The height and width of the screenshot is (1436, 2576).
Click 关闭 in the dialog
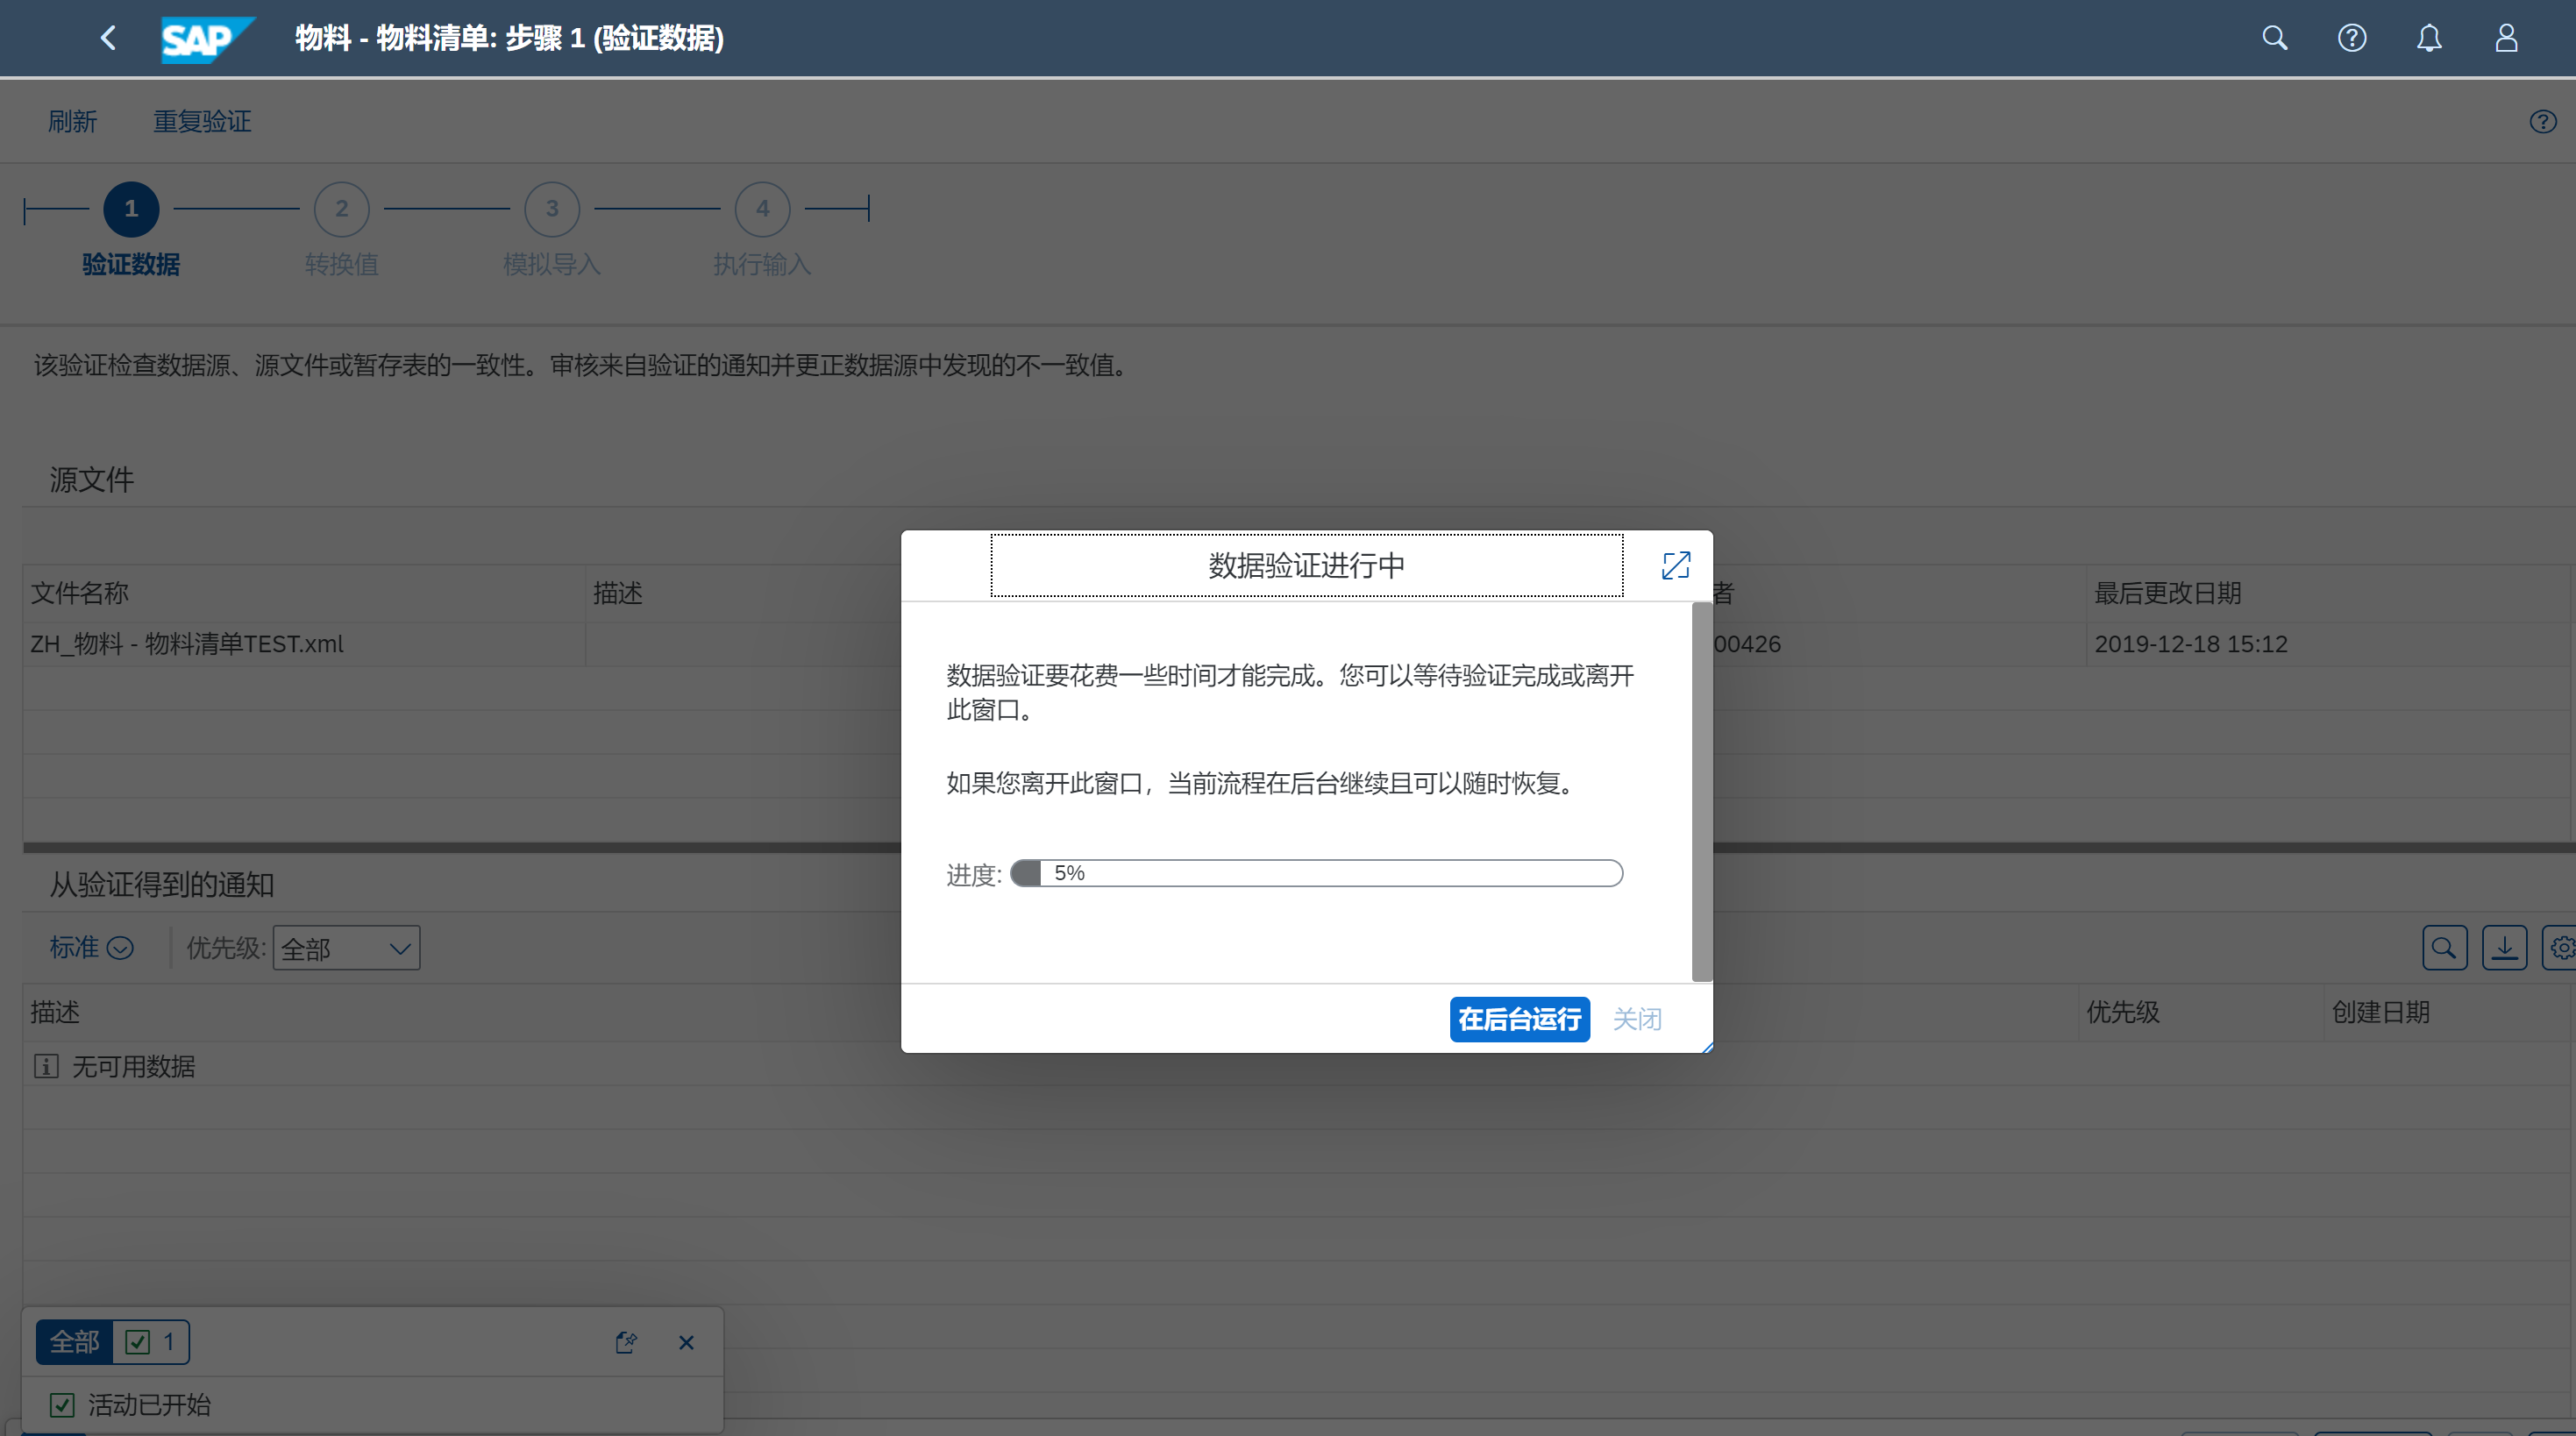1637,1019
